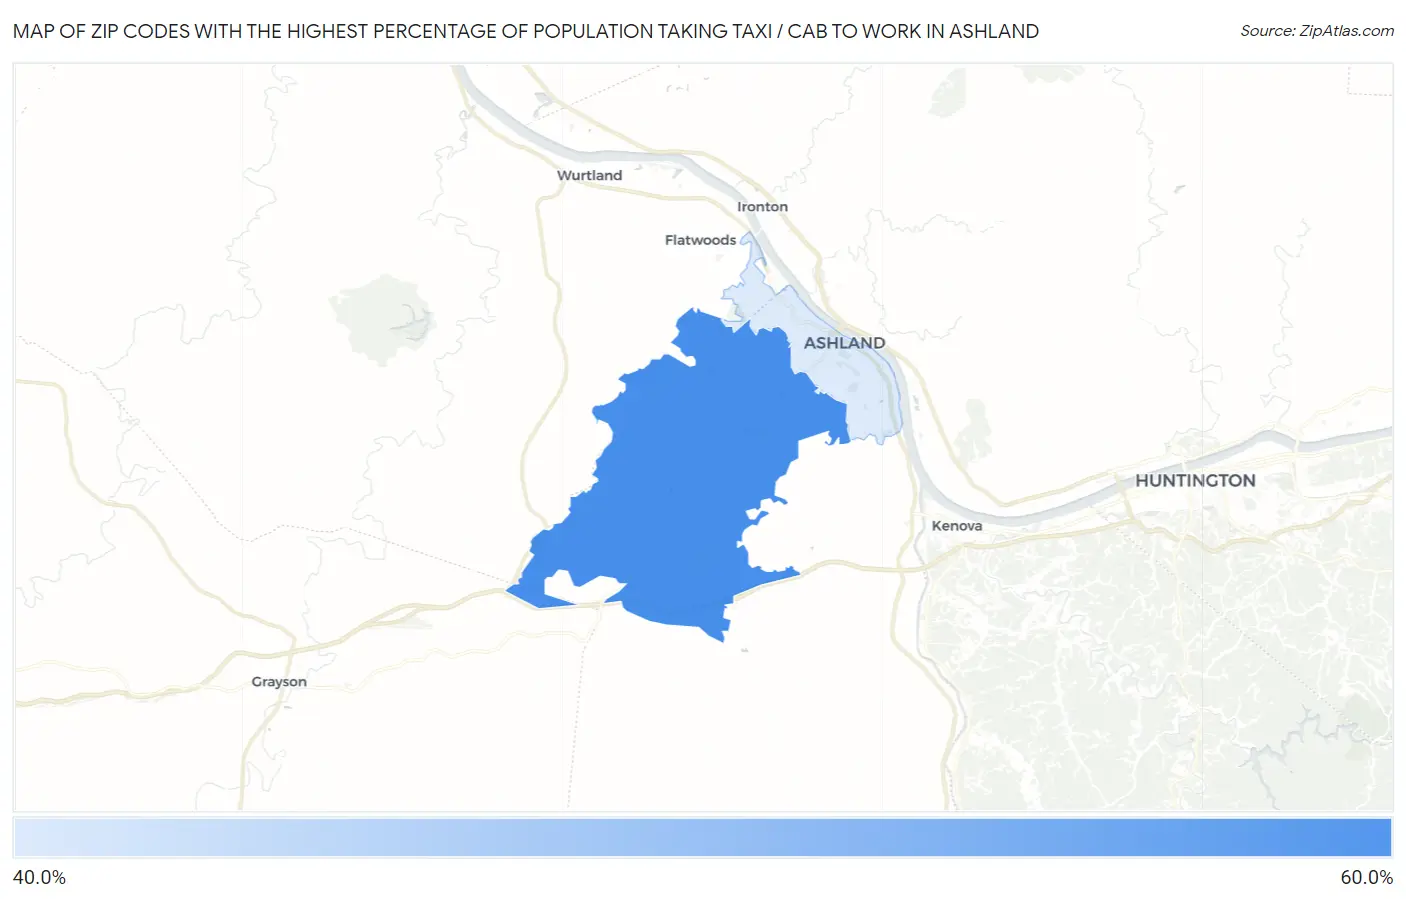Screen dimensions: 1406x899
Task: Click the Source: ZipAtlas.com text
Action: pos(1317,31)
